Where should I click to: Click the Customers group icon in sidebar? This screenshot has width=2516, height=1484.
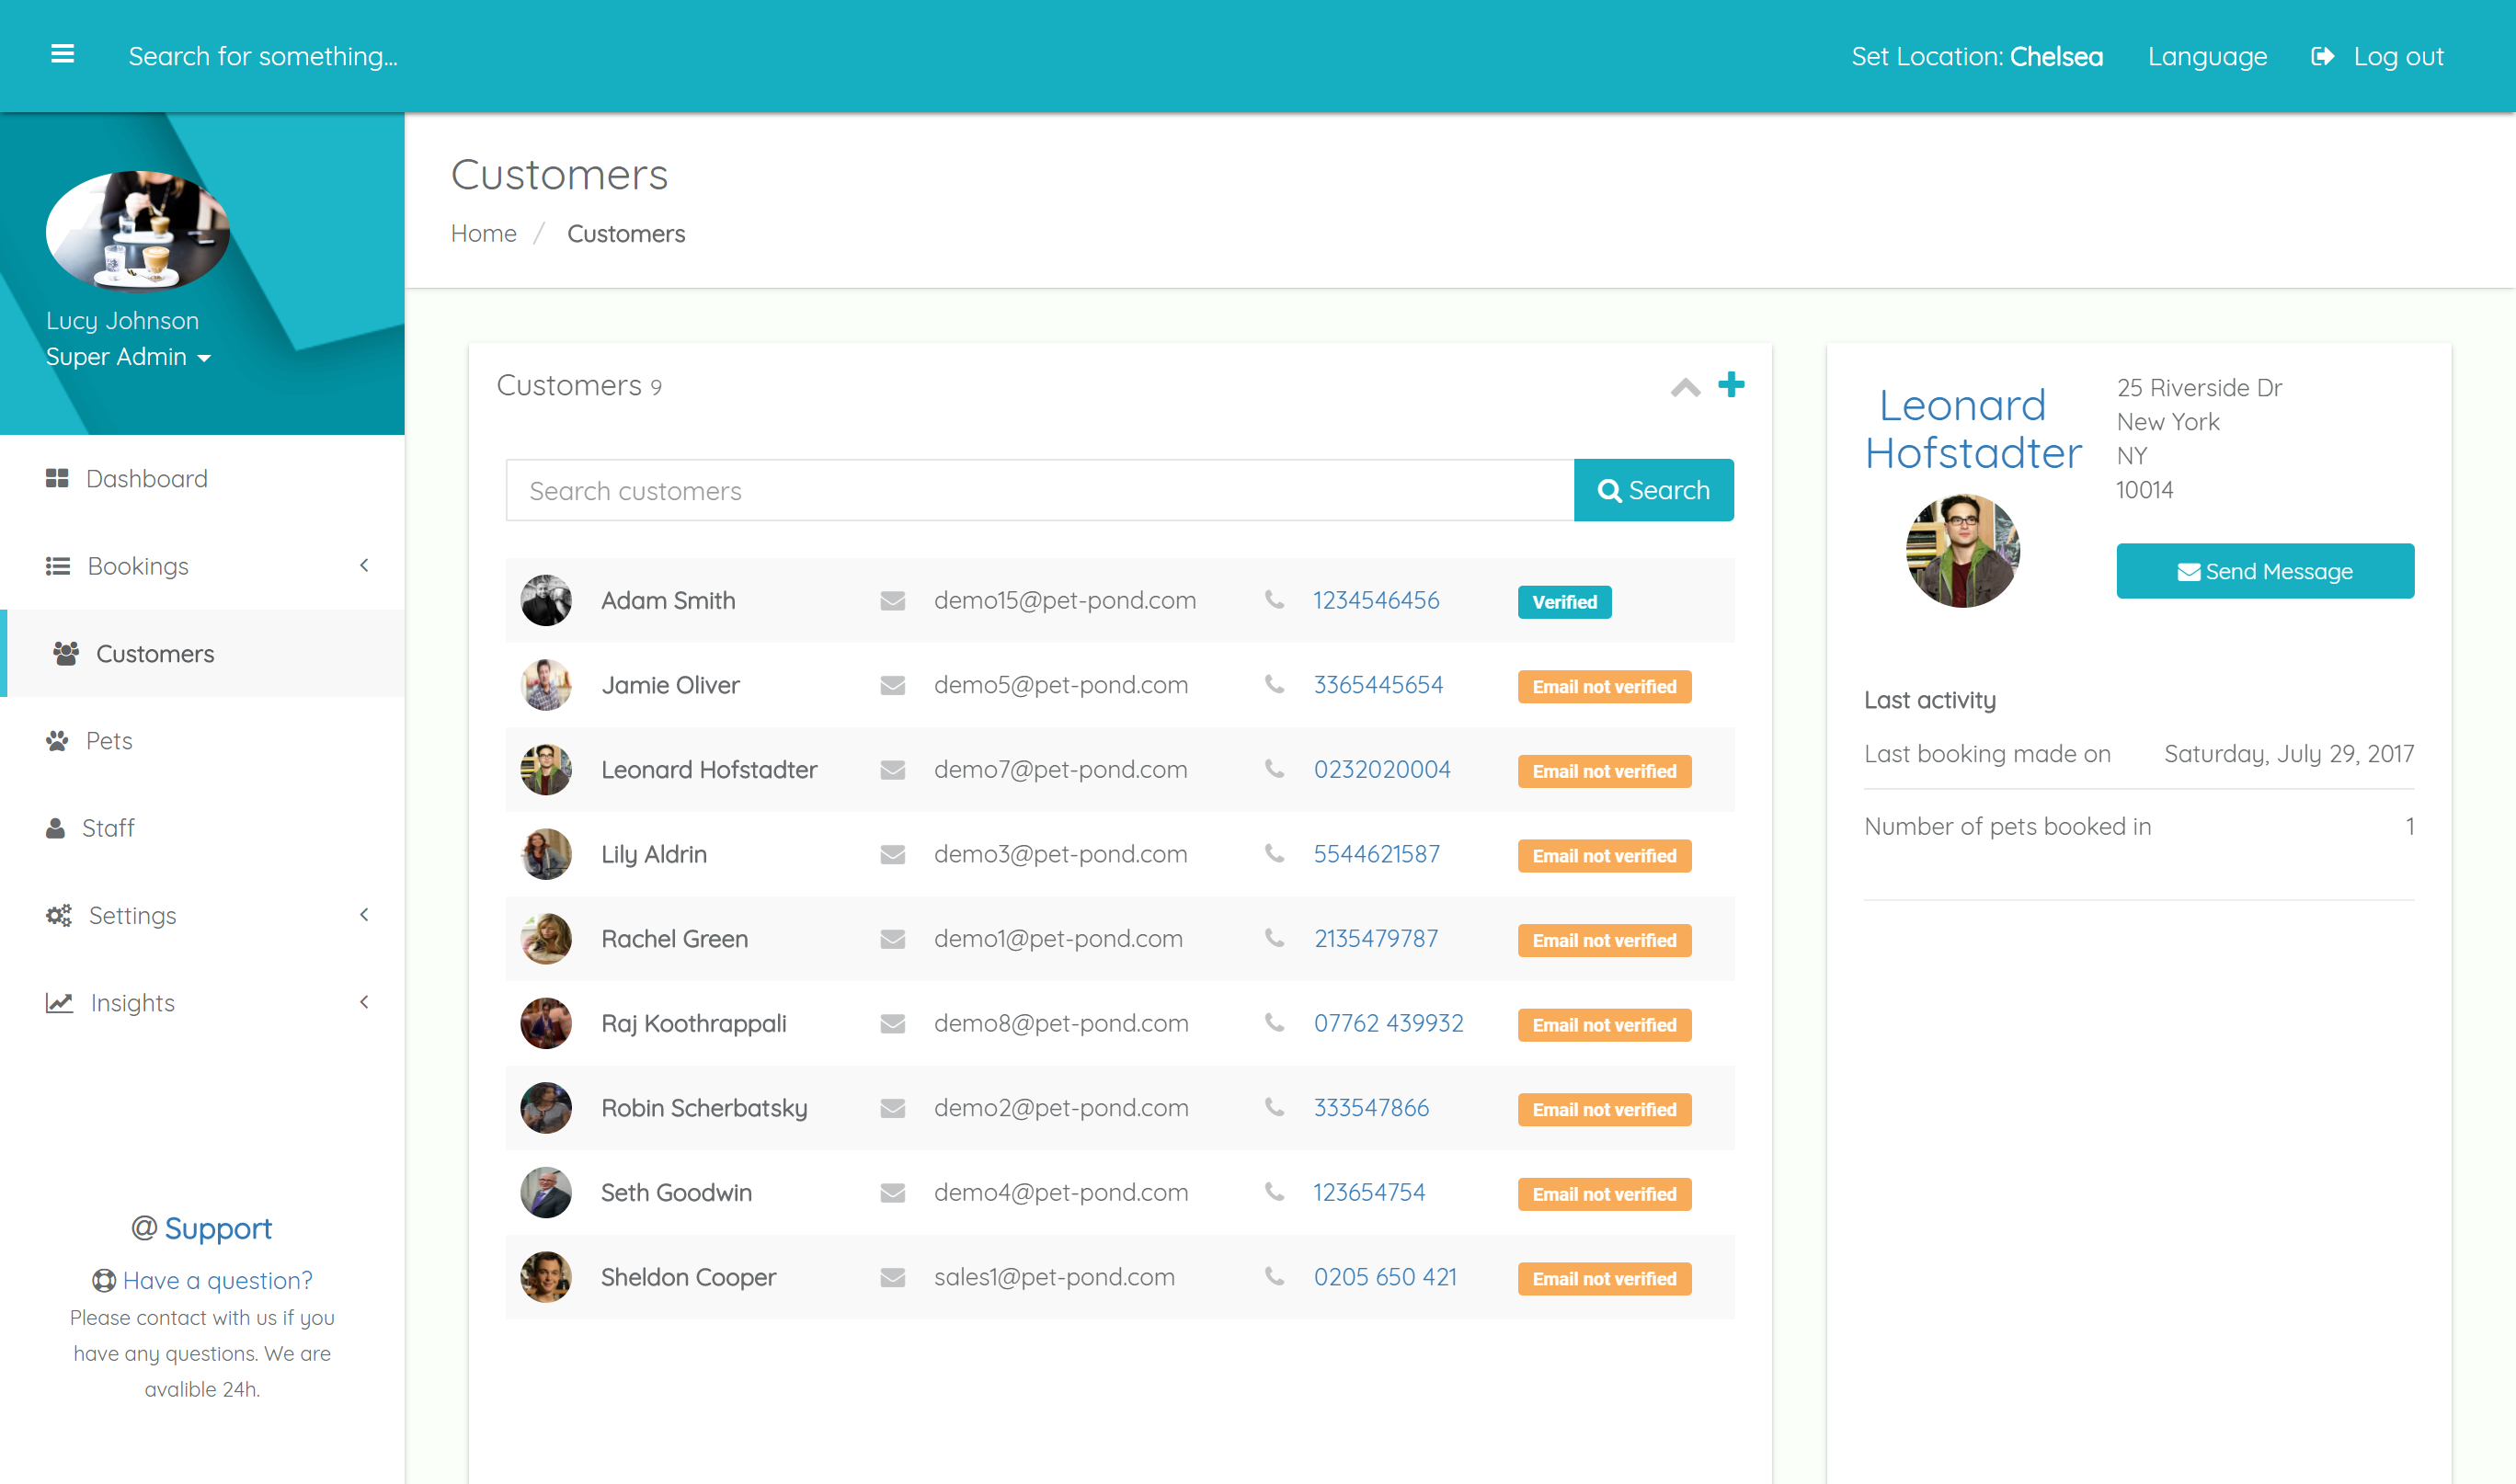(x=66, y=653)
